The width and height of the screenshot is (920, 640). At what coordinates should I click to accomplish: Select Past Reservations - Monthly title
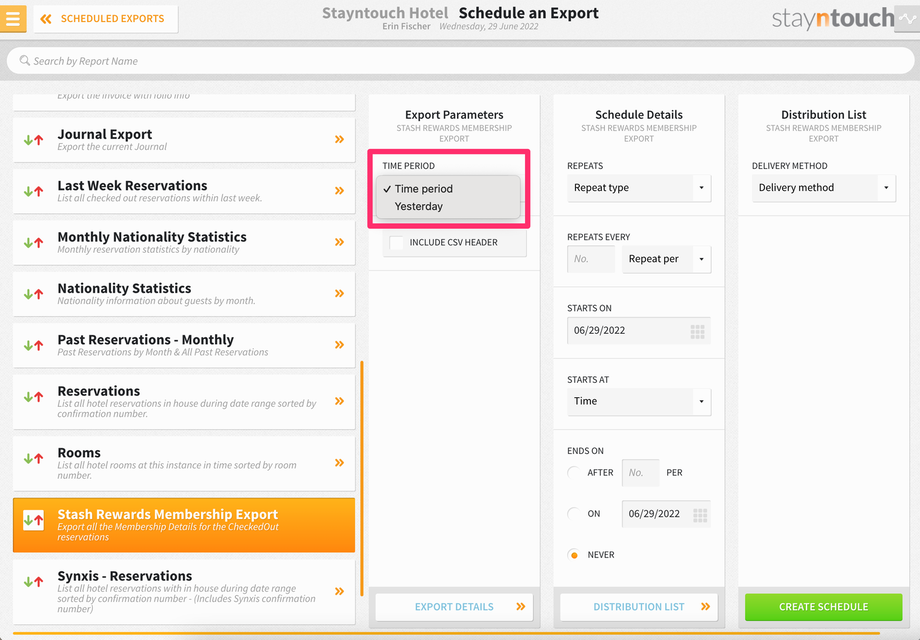pos(146,340)
